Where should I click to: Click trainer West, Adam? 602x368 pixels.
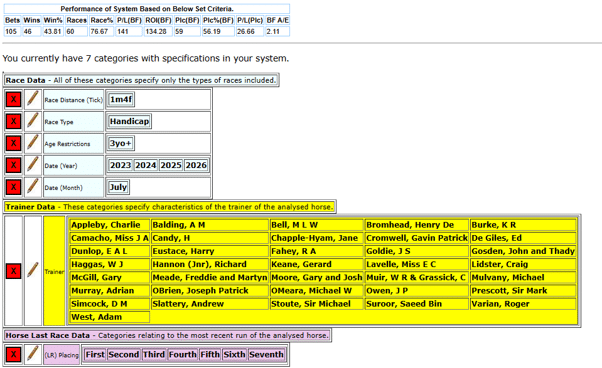109,317
